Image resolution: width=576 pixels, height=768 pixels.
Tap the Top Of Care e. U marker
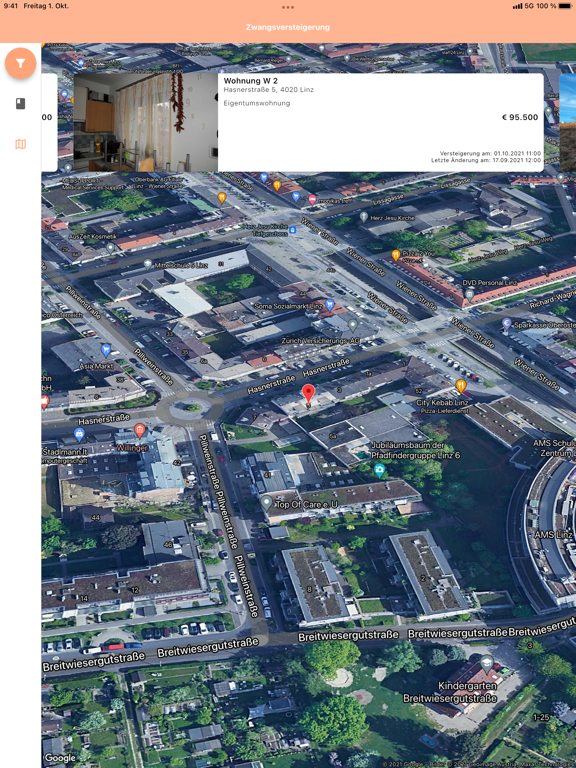(x=266, y=502)
